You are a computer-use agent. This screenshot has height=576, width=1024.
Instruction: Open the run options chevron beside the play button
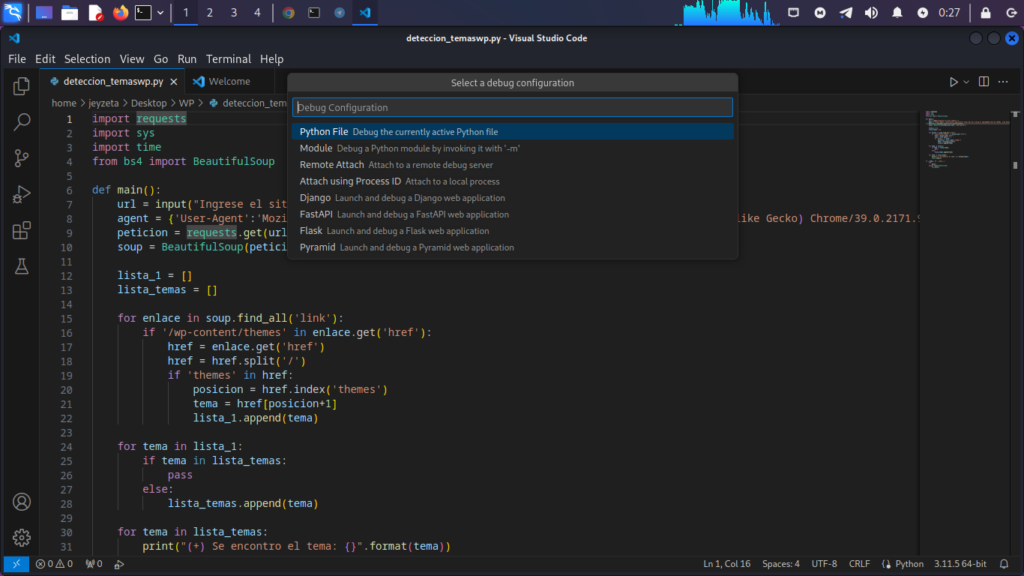tap(966, 81)
